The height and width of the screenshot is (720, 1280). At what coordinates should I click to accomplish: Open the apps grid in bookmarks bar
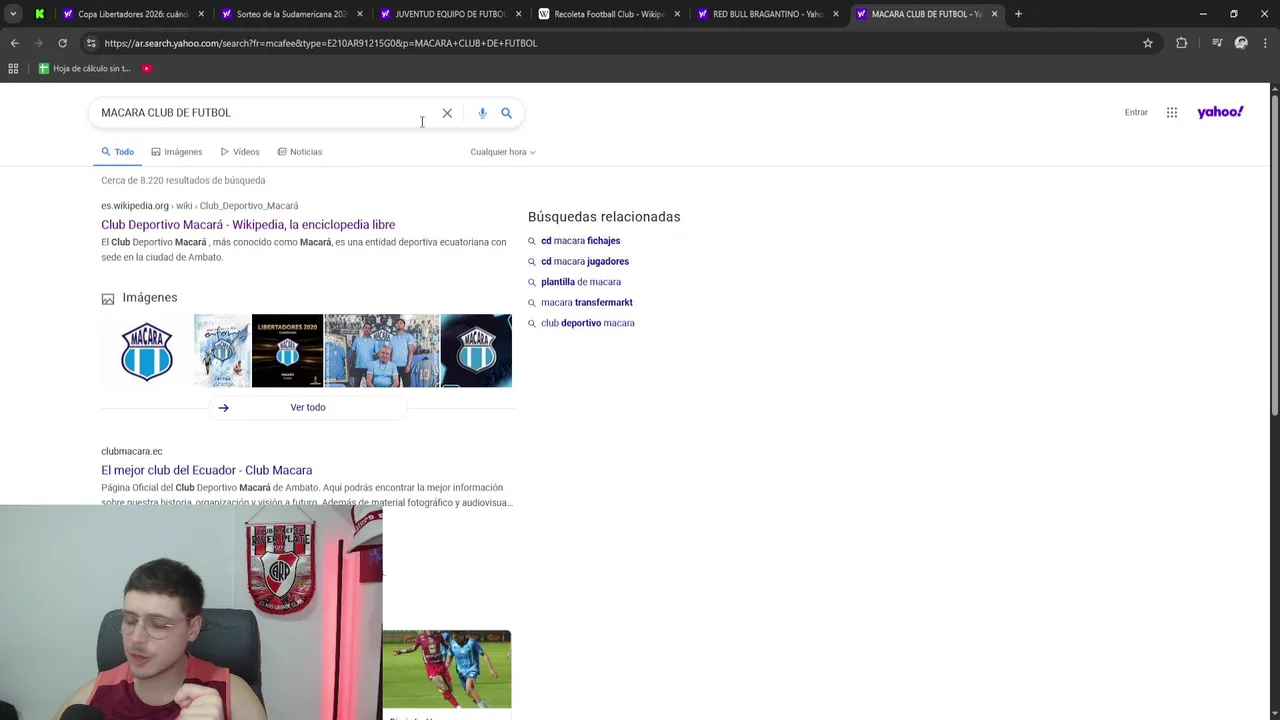[13, 68]
